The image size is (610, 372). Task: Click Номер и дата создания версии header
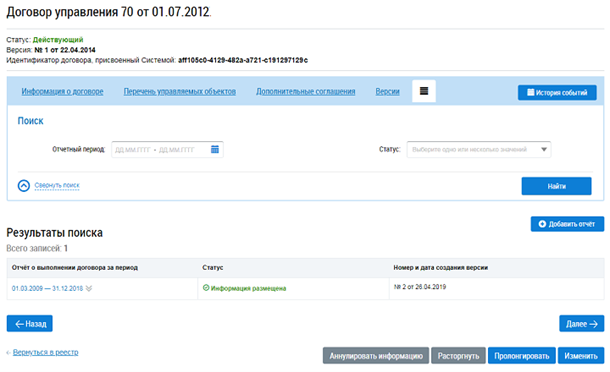[x=440, y=268]
